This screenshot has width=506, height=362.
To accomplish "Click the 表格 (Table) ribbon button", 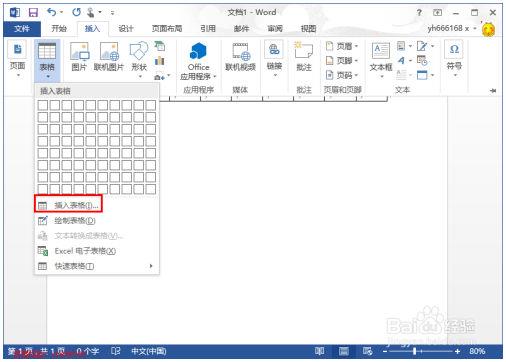I will (47, 60).
